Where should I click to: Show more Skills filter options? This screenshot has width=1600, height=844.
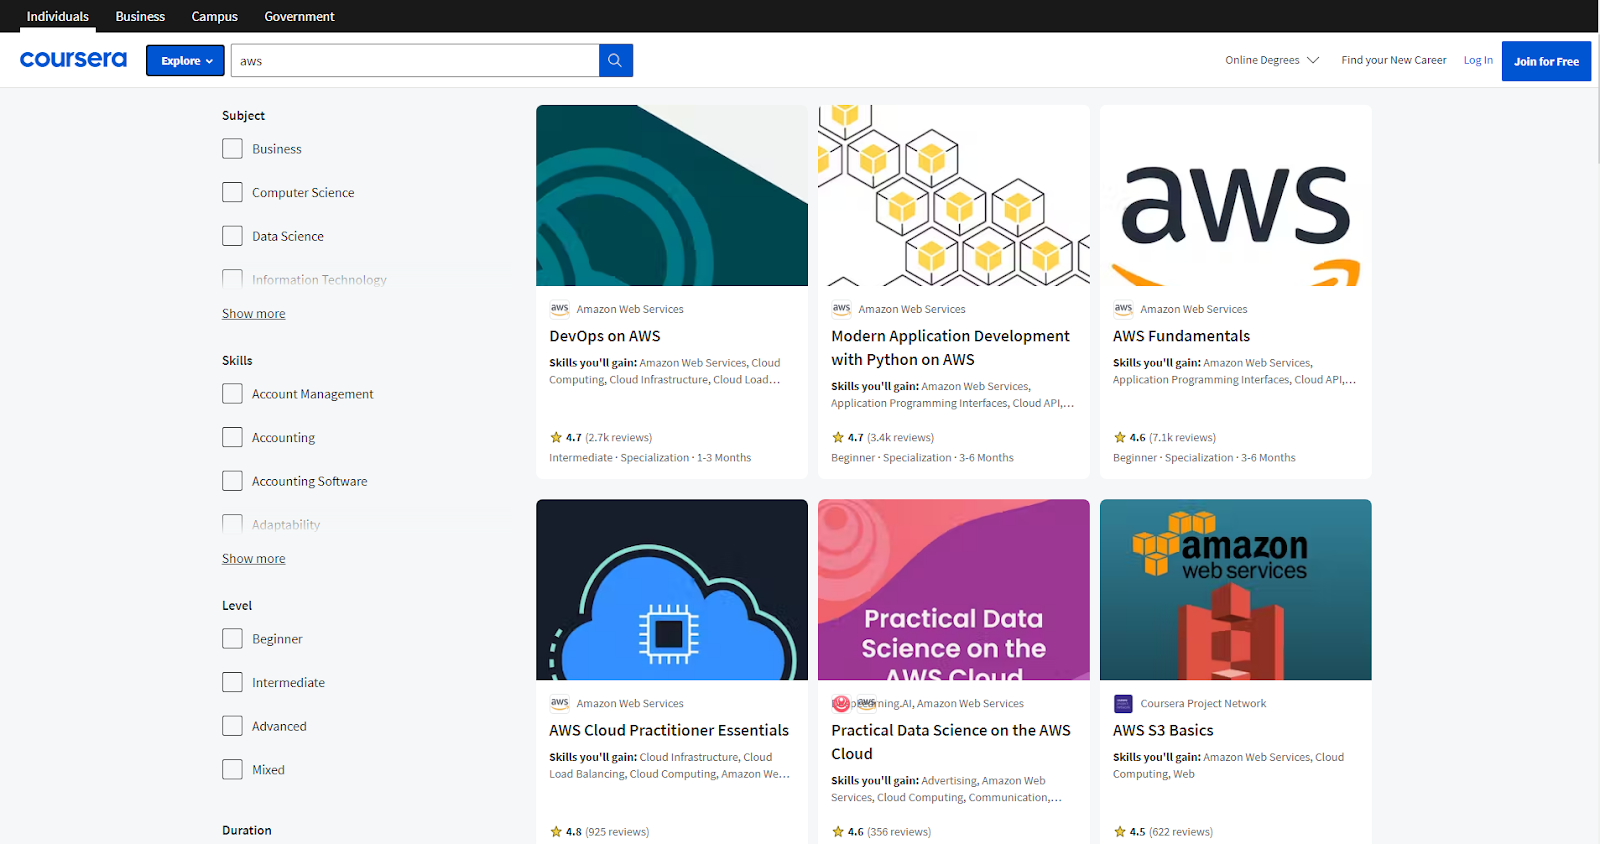click(253, 559)
